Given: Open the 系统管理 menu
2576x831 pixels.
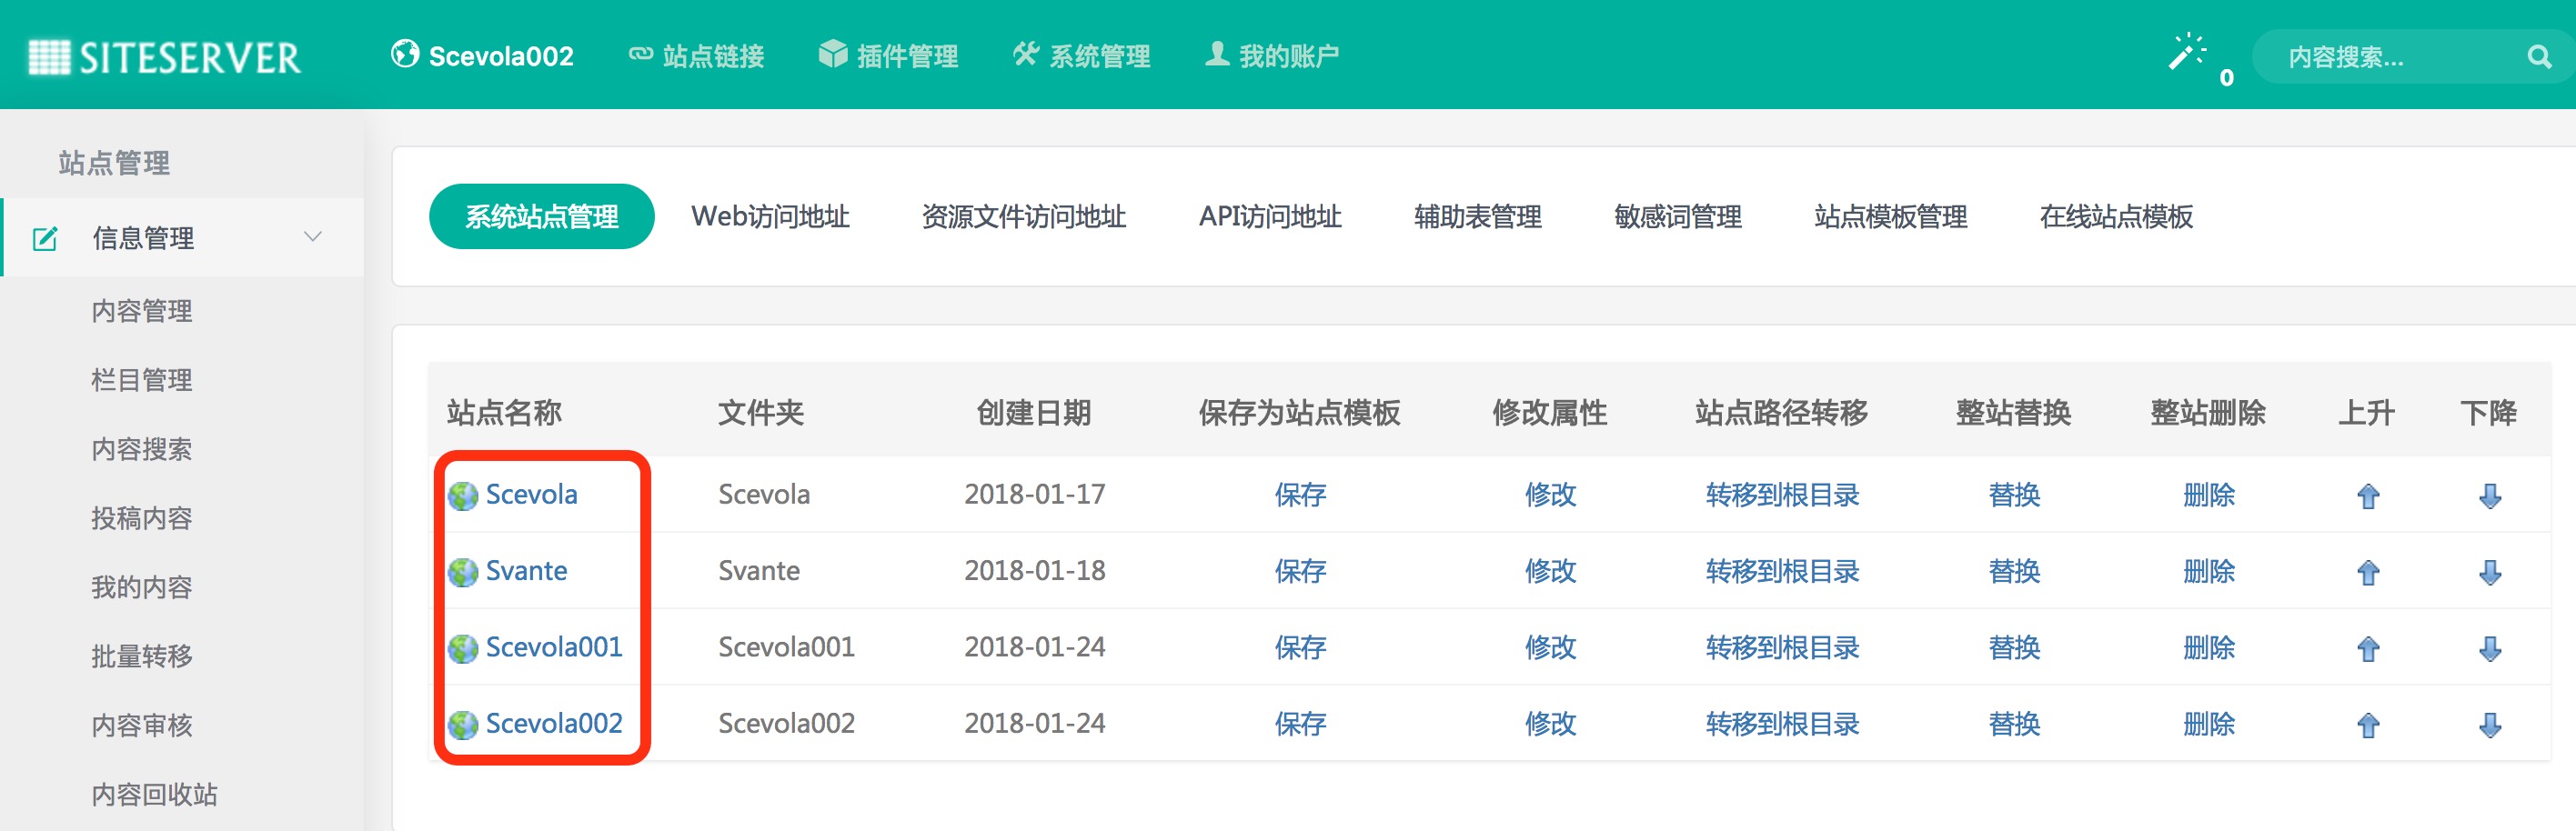Looking at the screenshot, I should click(1081, 55).
